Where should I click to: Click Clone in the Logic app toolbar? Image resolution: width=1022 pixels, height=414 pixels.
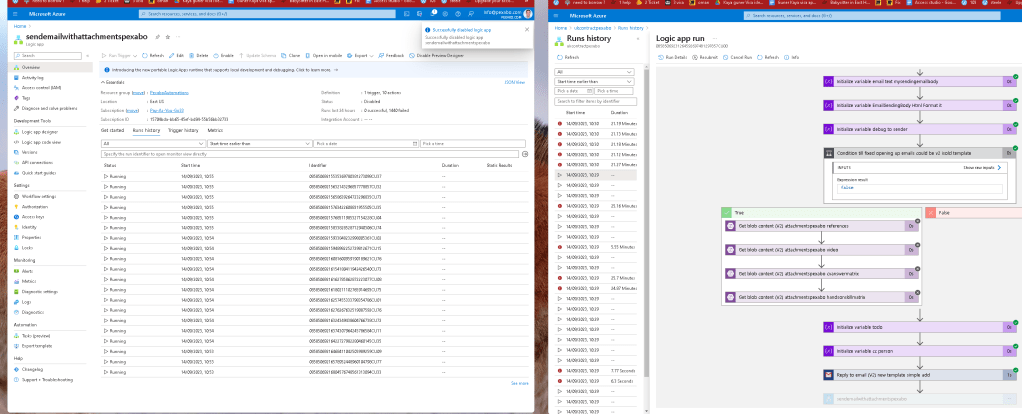point(291,56)
